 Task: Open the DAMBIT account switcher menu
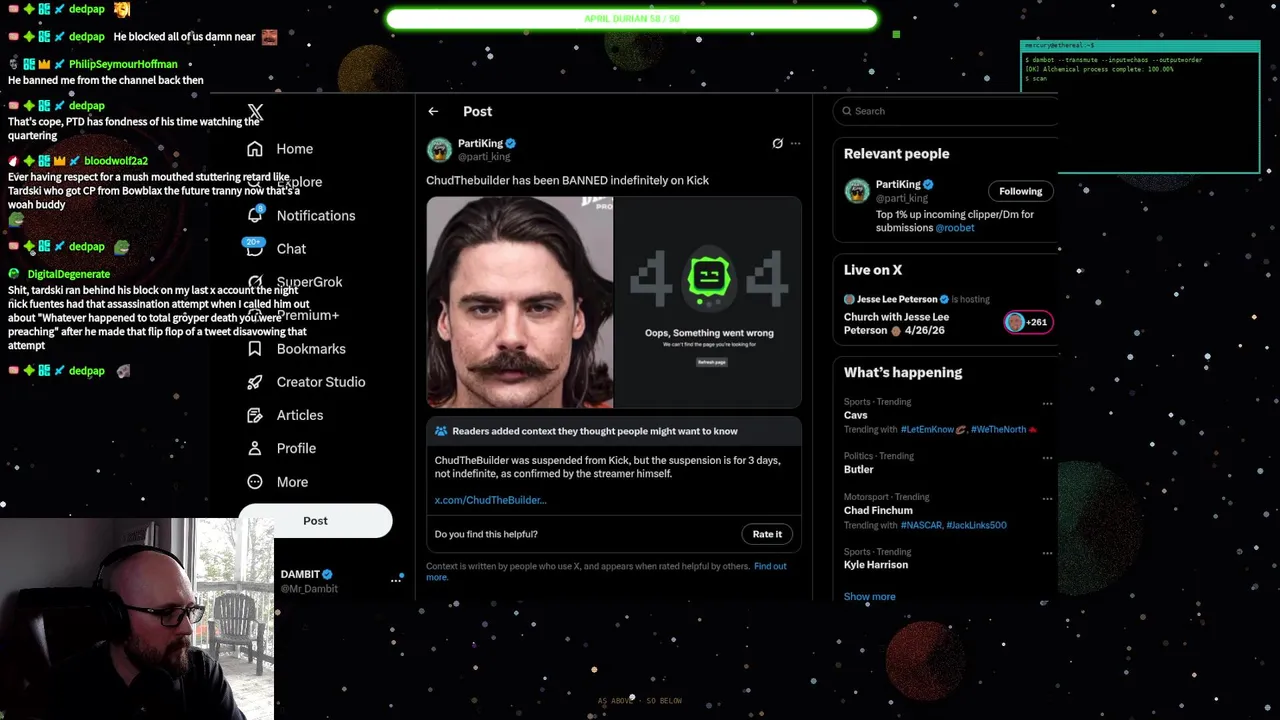coord(395,580)
